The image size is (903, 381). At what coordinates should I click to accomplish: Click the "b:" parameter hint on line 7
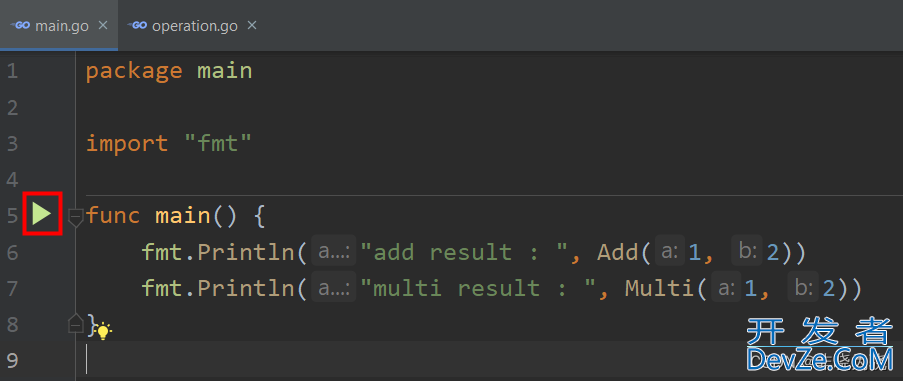pos(803,288)
